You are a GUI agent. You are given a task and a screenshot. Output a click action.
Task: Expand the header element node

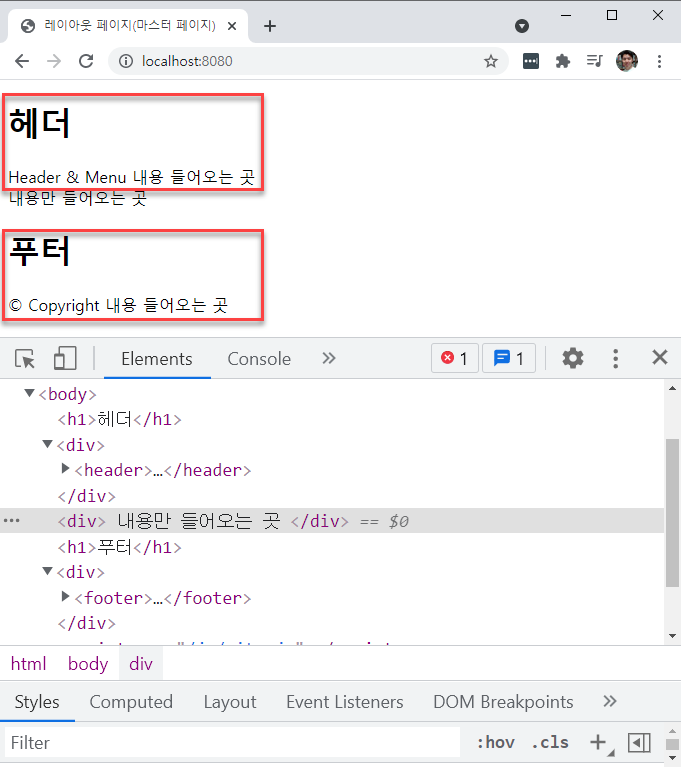click(66, 469)
